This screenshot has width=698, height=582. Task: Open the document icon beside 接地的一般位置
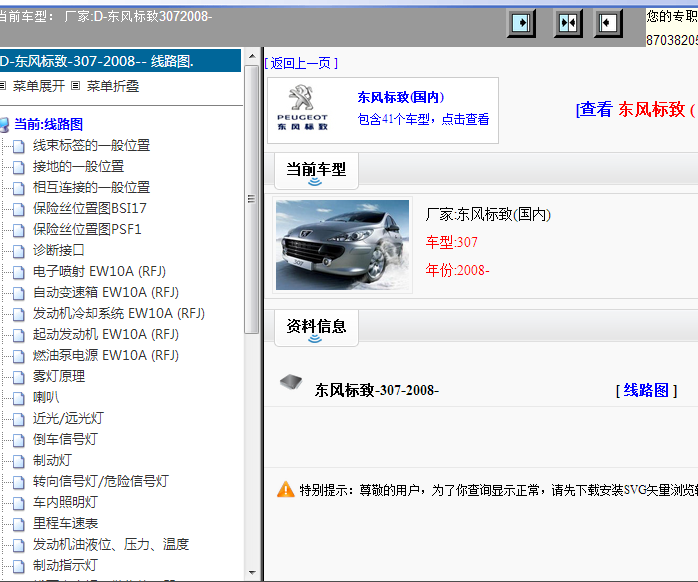pos(18,167)
